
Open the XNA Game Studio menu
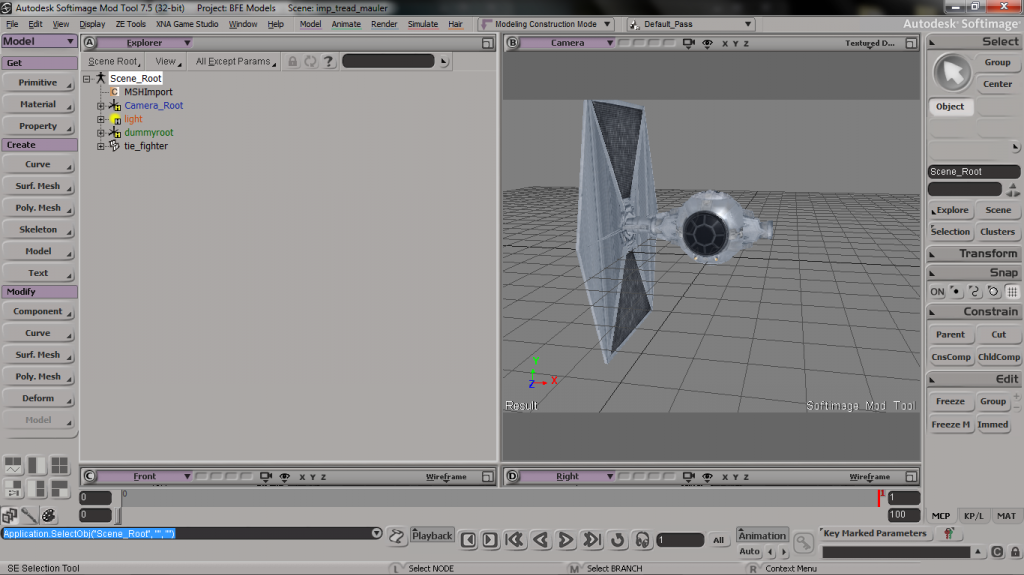click(x=187, y=24)
